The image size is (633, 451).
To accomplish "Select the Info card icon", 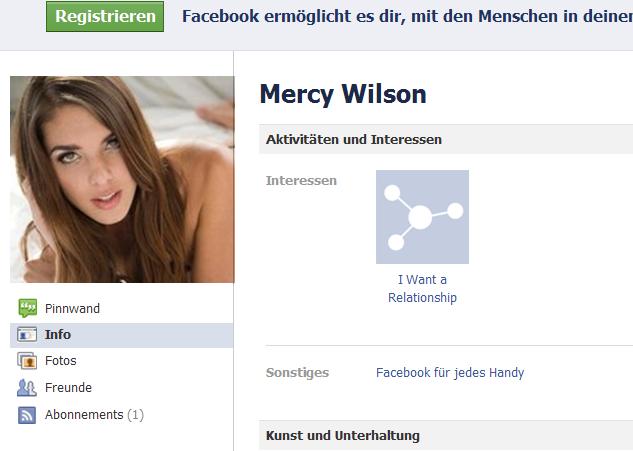I will click(27, 335).
